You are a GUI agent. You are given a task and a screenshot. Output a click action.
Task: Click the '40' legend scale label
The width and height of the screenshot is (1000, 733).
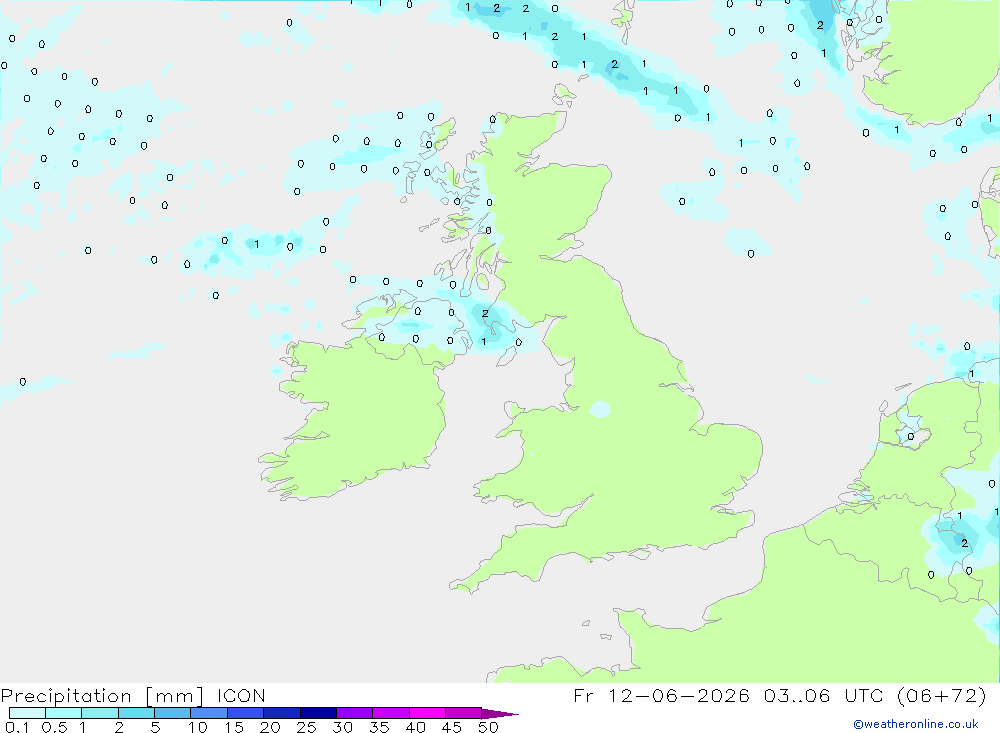tap(416, 727)
